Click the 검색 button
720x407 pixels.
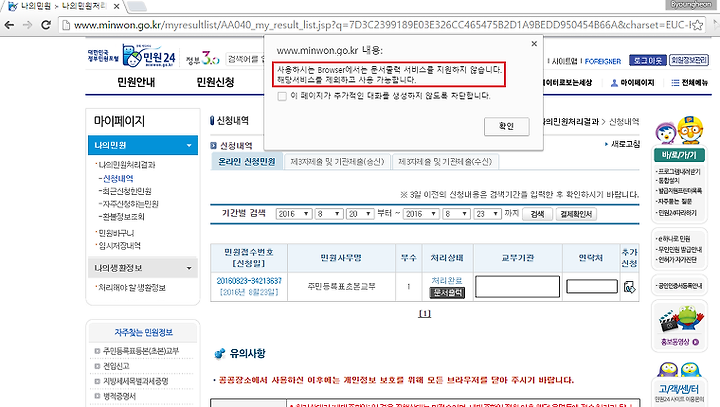[537, 214]
